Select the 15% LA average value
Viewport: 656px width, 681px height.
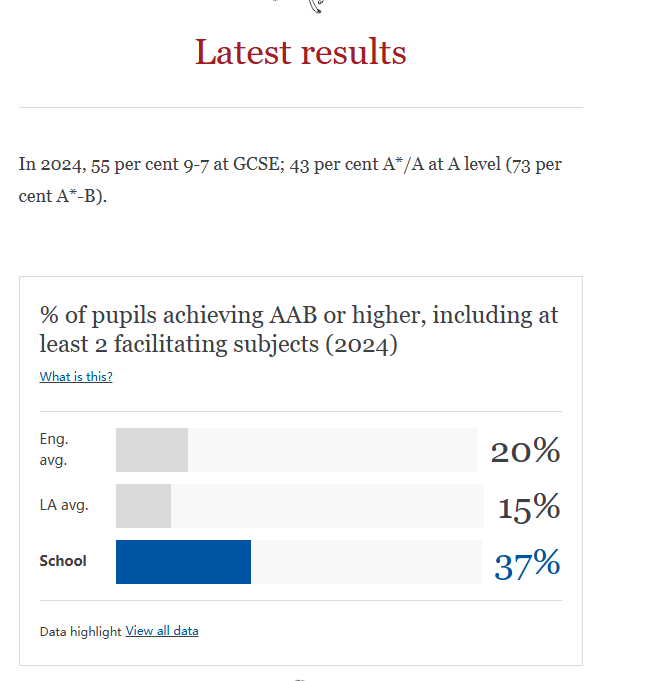click(529, 507)
